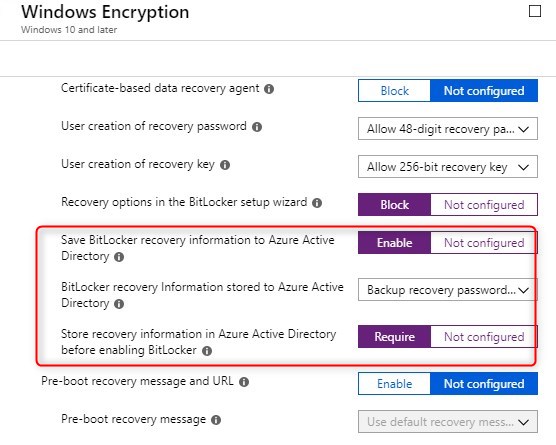Select Enable for saving recovery info to Azure AD
This screenshot has width=556, height=445.
point(394,243)
